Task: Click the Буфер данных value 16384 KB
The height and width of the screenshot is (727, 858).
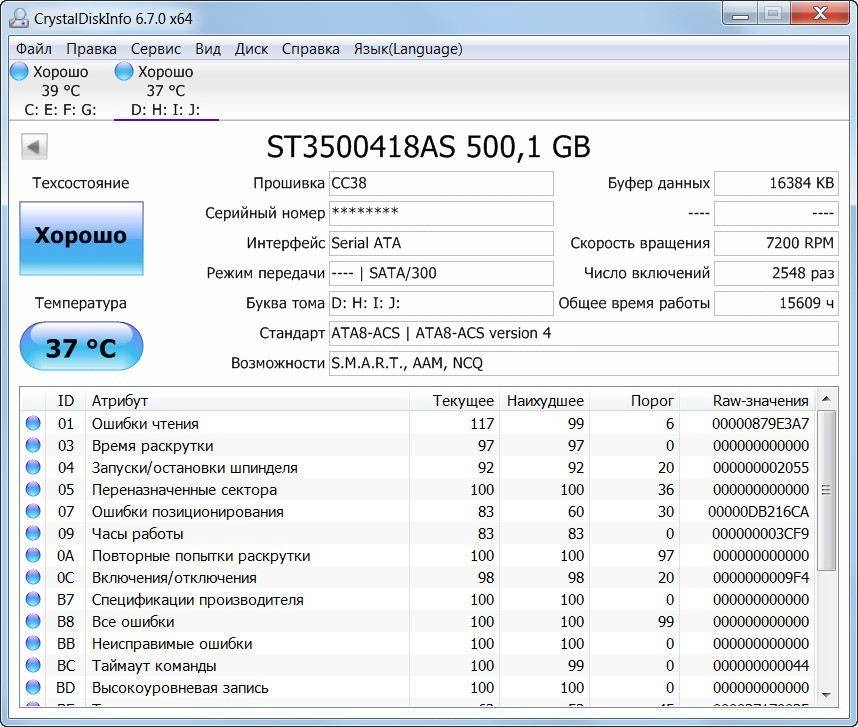Action: click(x=776, y=183)
